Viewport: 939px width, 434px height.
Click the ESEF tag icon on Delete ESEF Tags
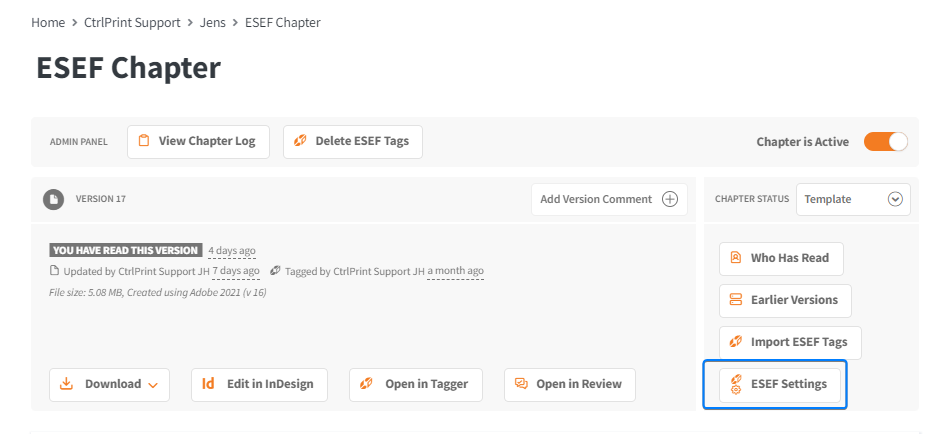(300, 141)
